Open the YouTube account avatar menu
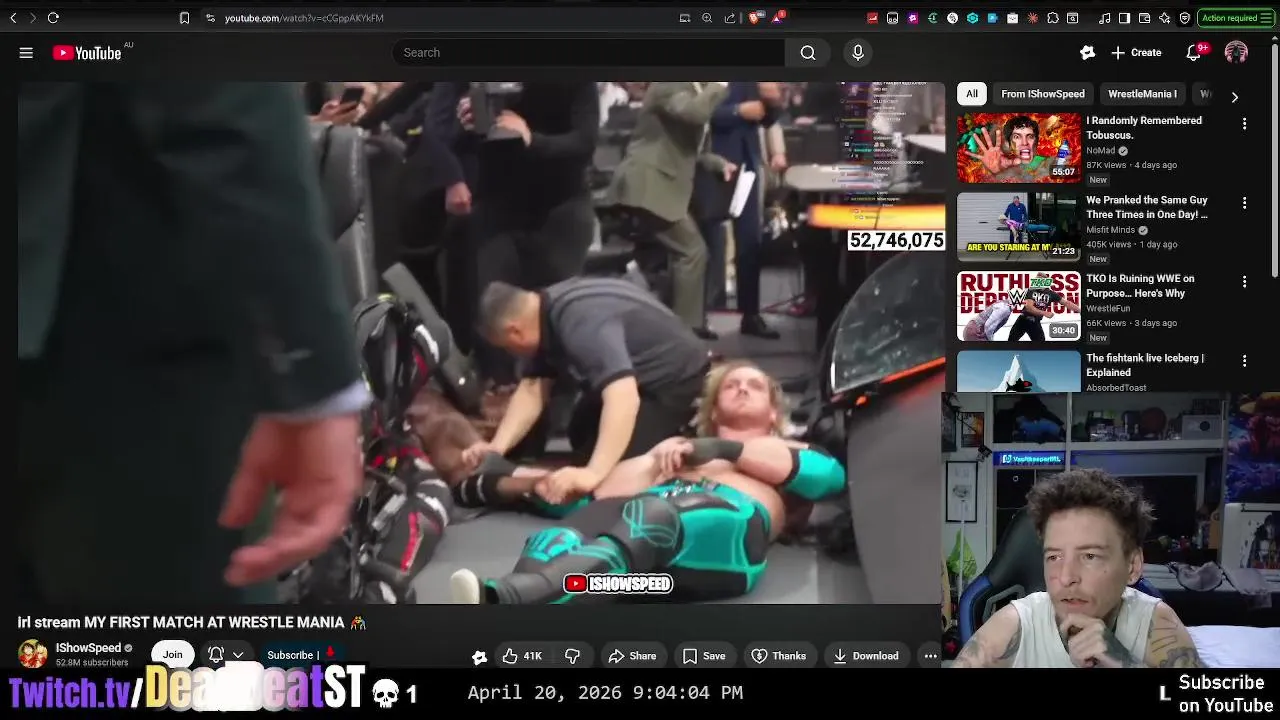The width and height of the screenshot is (1280, 720). click(x=1236, y=53)
